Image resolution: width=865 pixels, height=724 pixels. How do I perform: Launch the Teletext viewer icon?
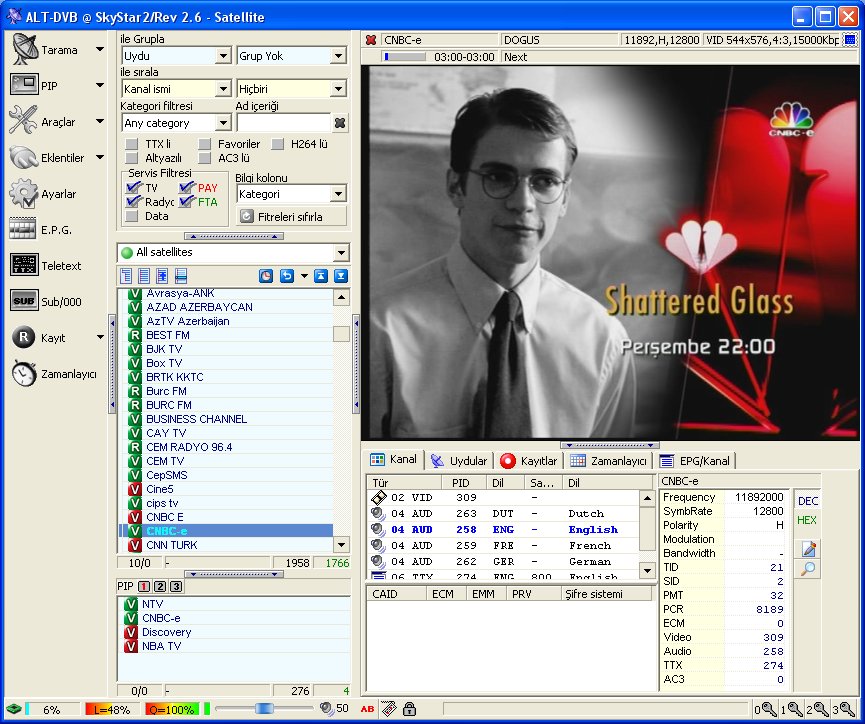tap(24, 265)
